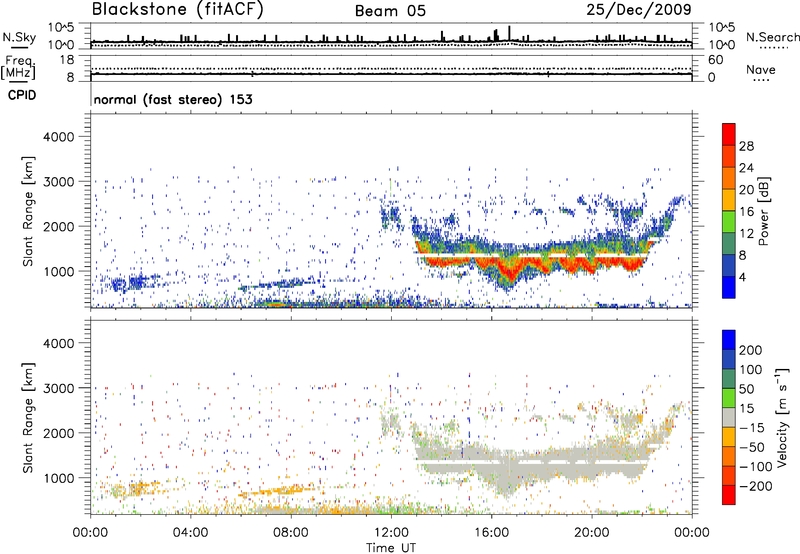
Task: Click the 20:00 time tick label
Action: tap(591, 533)
